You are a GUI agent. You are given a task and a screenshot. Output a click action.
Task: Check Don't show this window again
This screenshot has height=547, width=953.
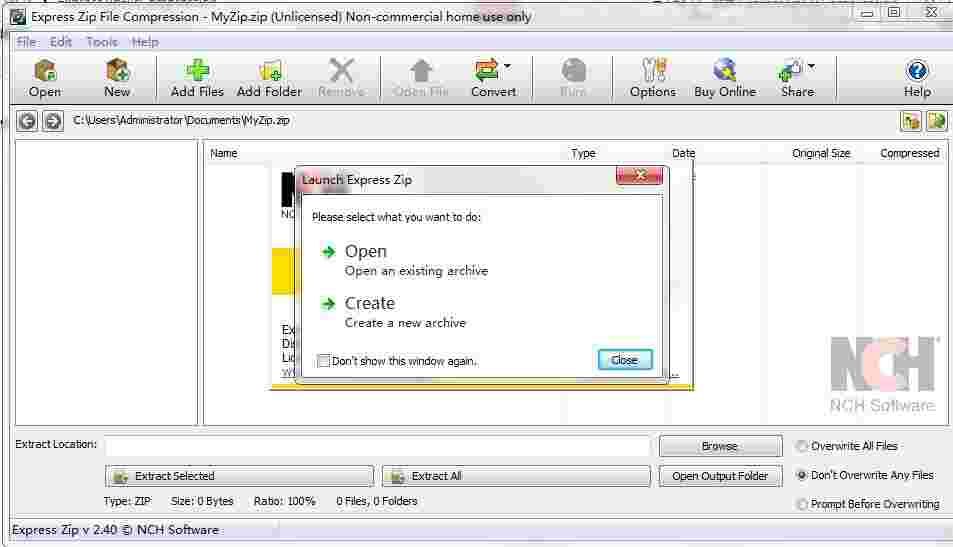click(323, 361)
